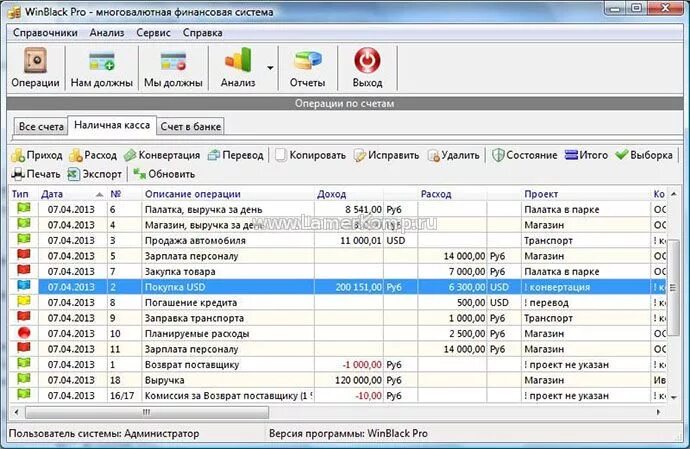Click the Выборка checkmark tool
The image size is (690, 449).
pos(644,155)
